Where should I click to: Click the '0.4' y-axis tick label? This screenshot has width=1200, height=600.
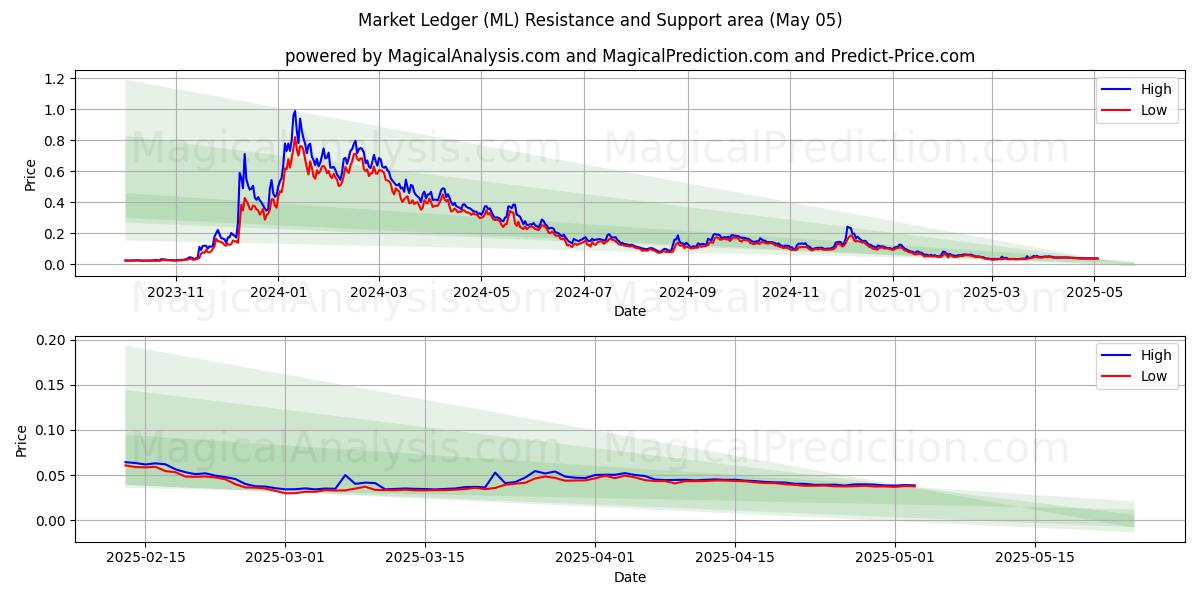pyautogui.click(x=55, y=203)
